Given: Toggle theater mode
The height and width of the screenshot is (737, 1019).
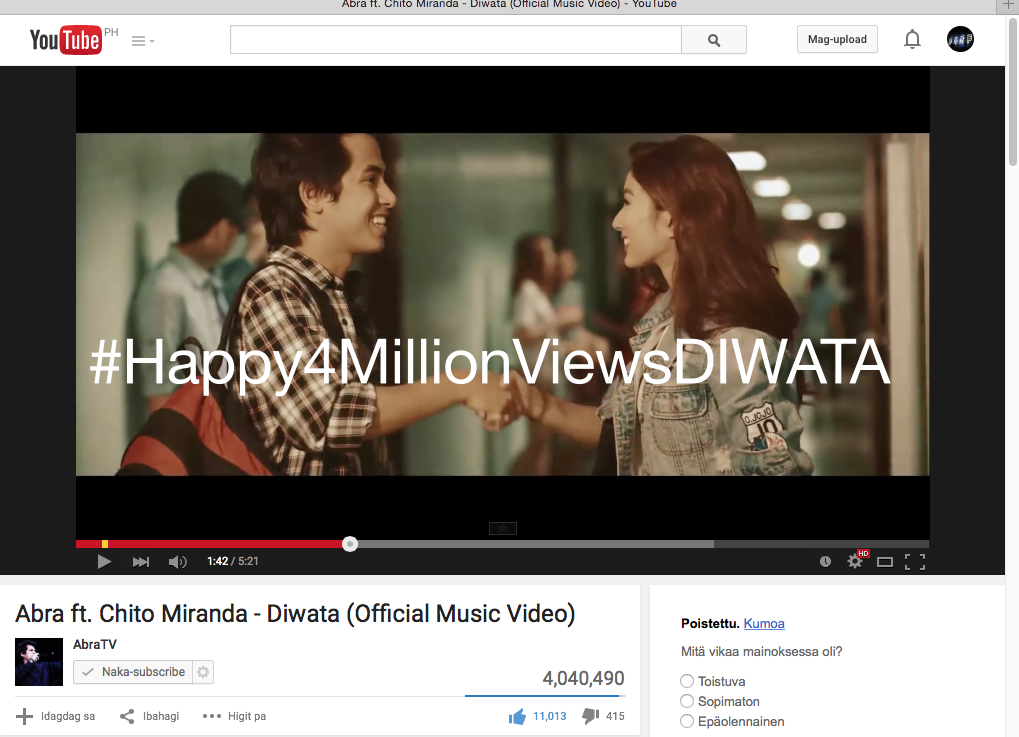Looking at the screenshot, I should [x=884, y=562].
